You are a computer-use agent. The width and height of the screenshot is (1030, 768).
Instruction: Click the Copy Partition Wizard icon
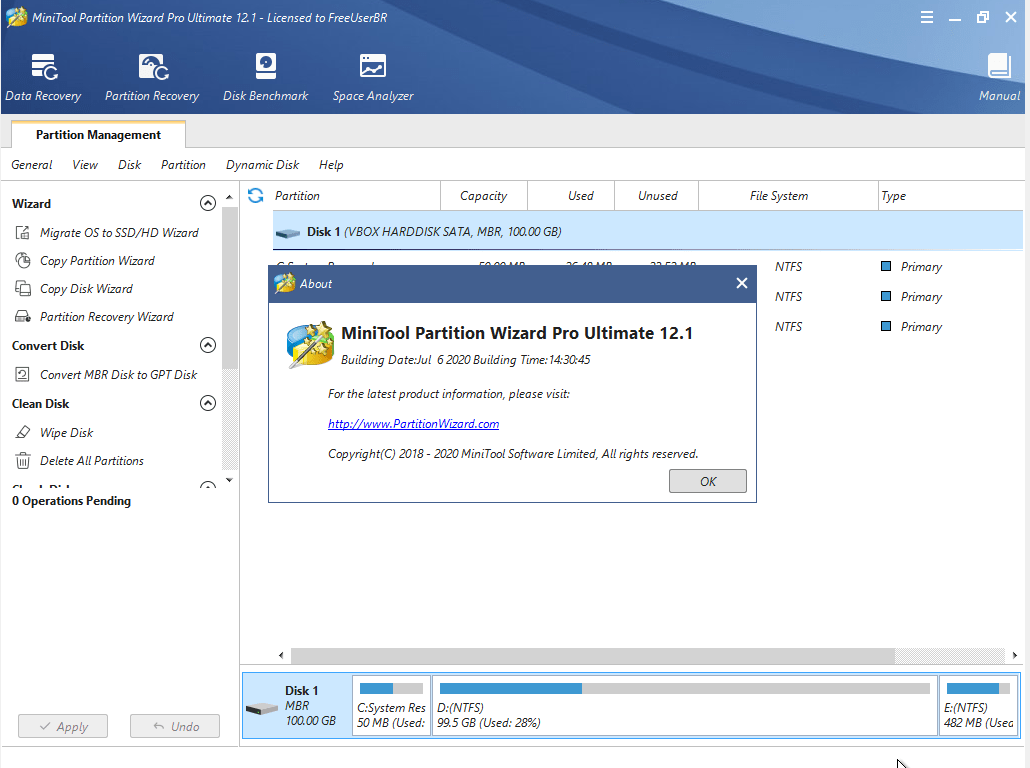click(x=22, y=261)
